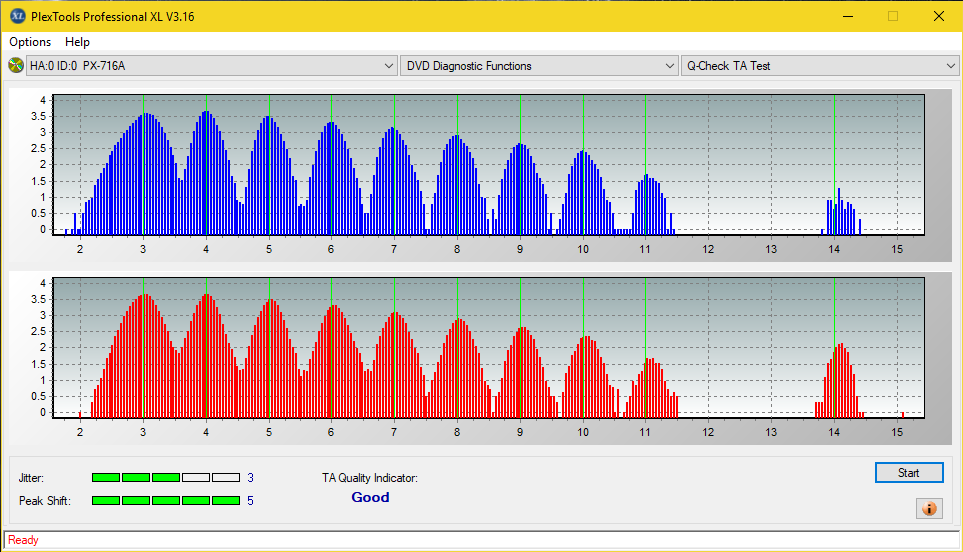Image resolution: width=963 pixels, height=552 pixels.
Task: Click the Ready status bar text
Action: pyautogui.click(x=23, y=540)
